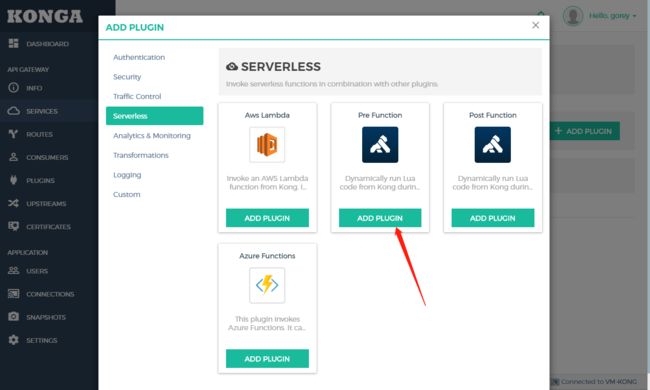The width and height of the screenshot is (650, 390).
Task: Add the Pre Function plugin
Action: pos(380,218)
